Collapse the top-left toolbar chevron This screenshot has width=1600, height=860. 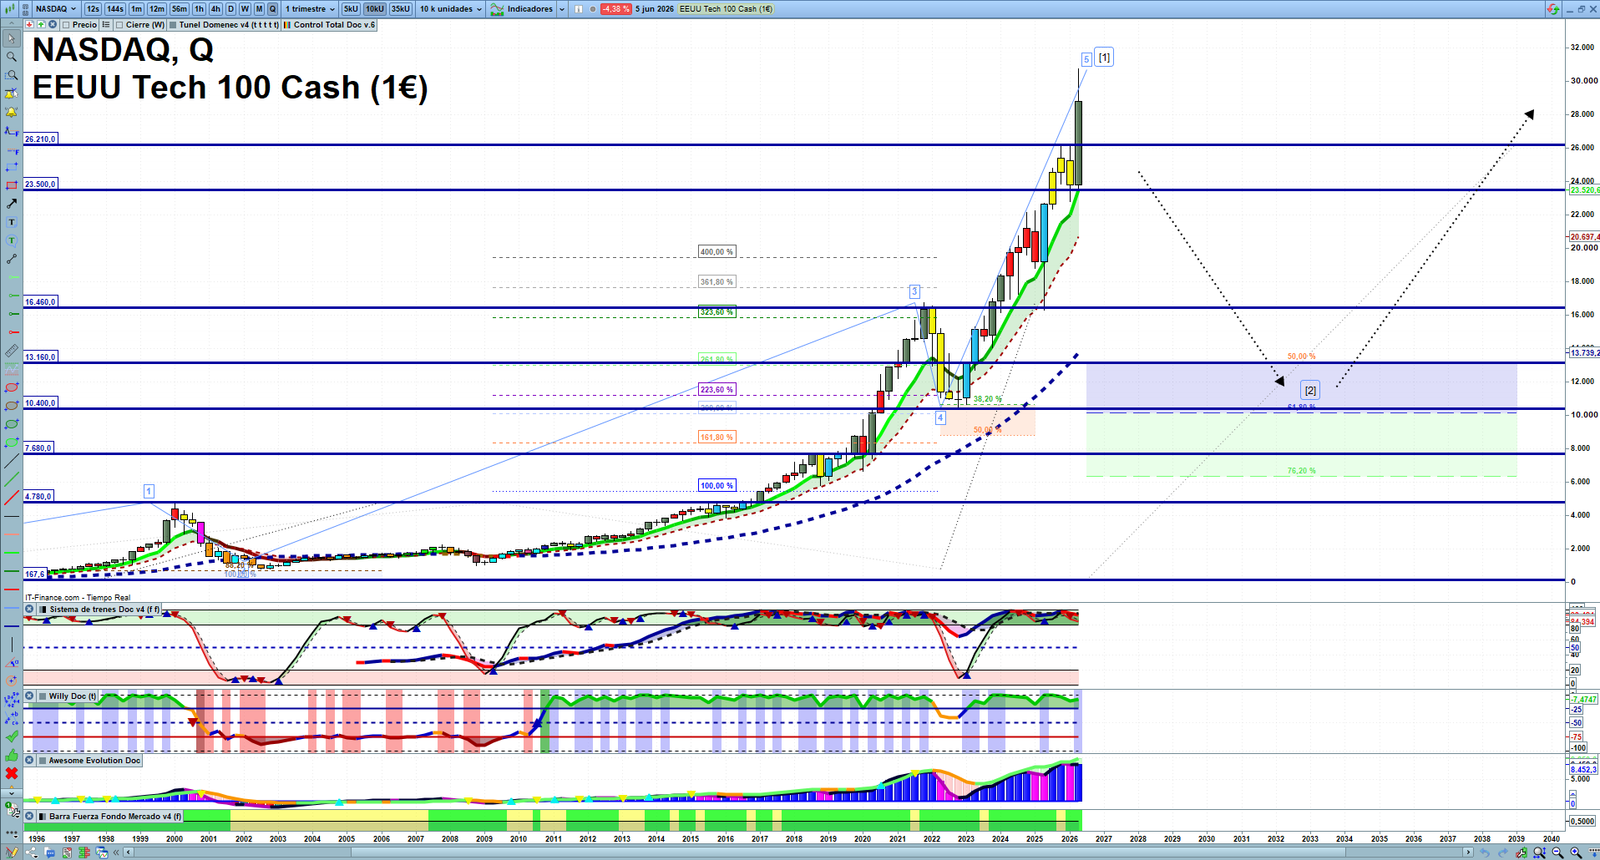(11, 23)
